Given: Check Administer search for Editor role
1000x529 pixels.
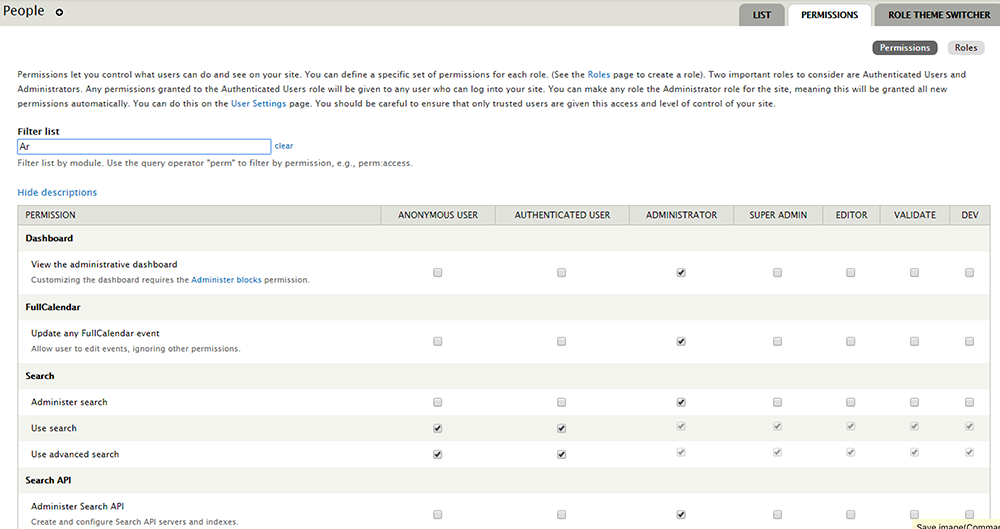Looking at the screenshot, I should (x=850, y=402).
